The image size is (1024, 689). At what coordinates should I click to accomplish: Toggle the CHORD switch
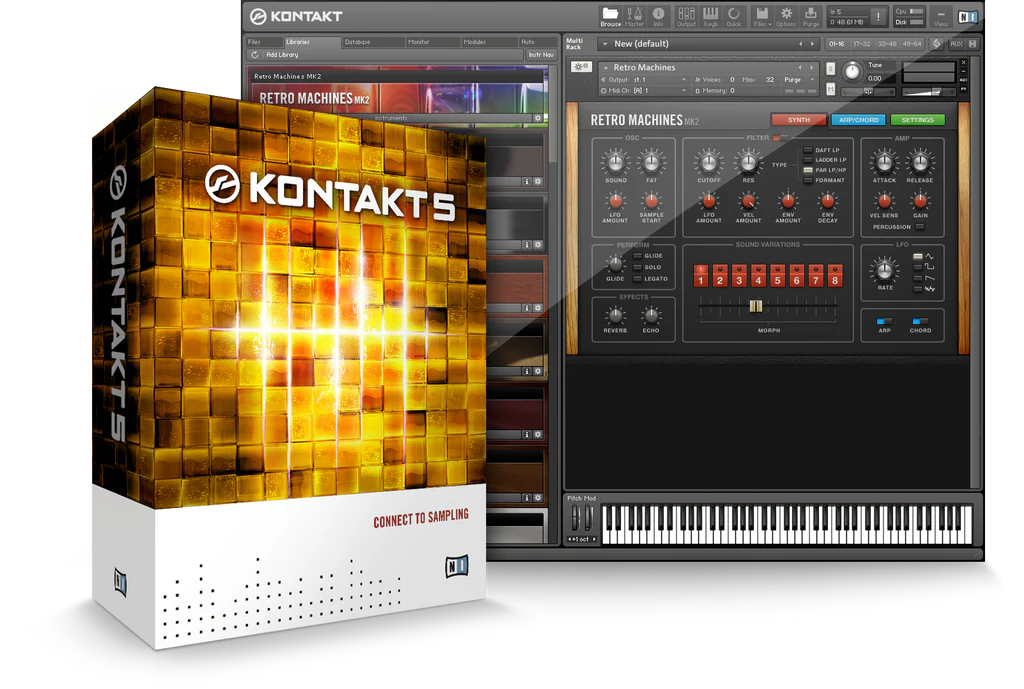(x=920, y=321)
